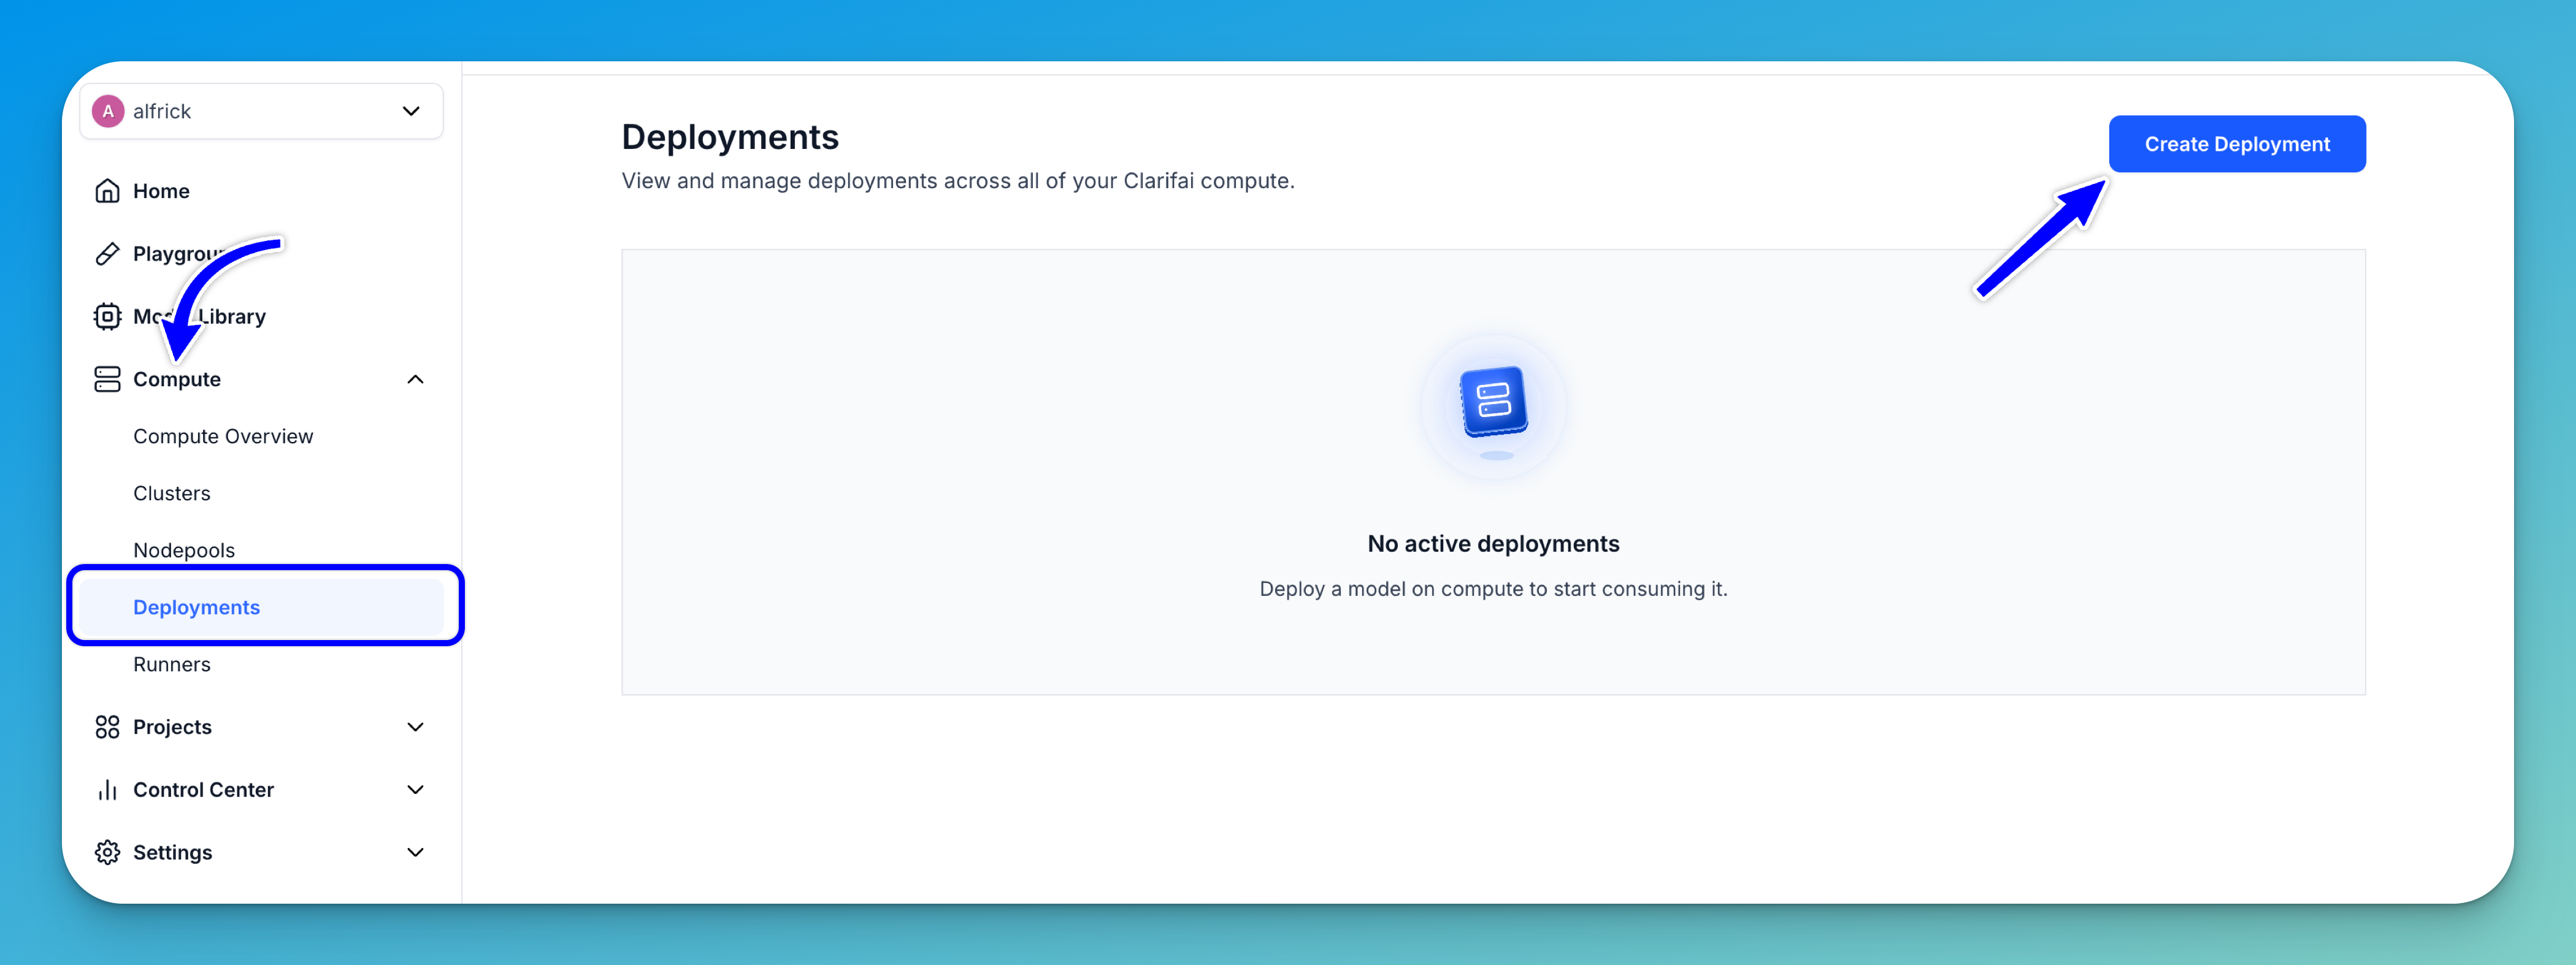Open Compute Overview in sidebar
This screenshot has width=2576, height=965.
[223, 436]
